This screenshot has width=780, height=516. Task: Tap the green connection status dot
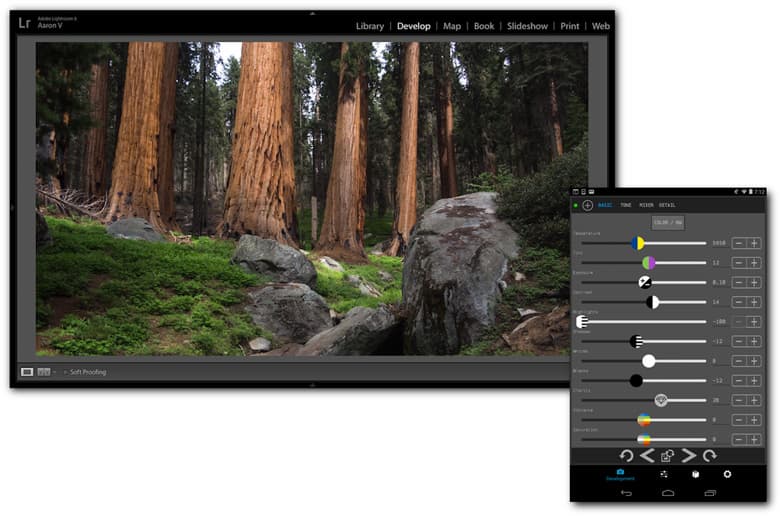coord(576,205)
